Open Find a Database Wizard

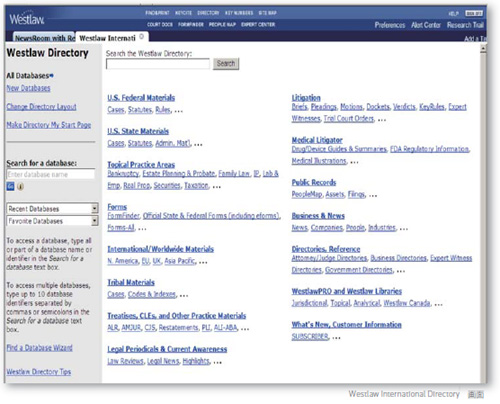[39, 348]
